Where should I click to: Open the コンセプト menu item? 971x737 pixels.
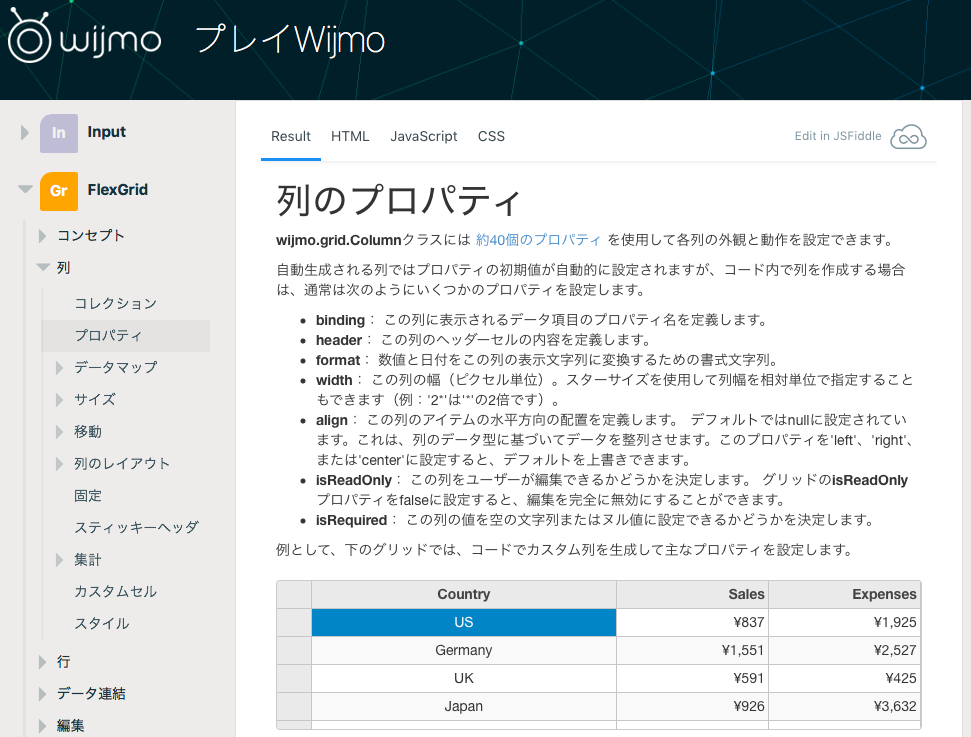click(x=91, y=235)
